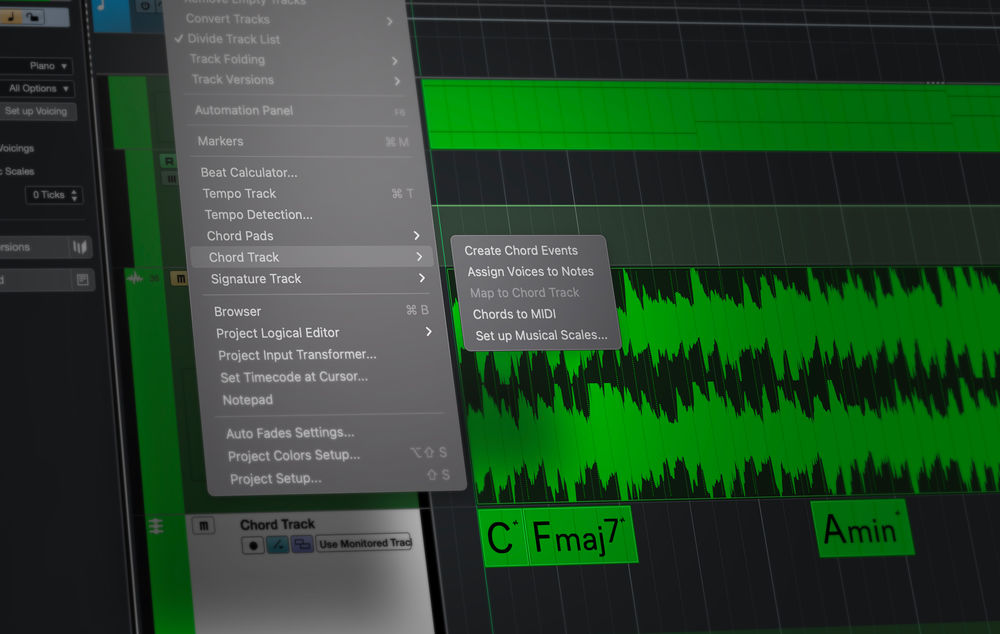Click the highlighted Chord Track menu entry

coord(312,257)
